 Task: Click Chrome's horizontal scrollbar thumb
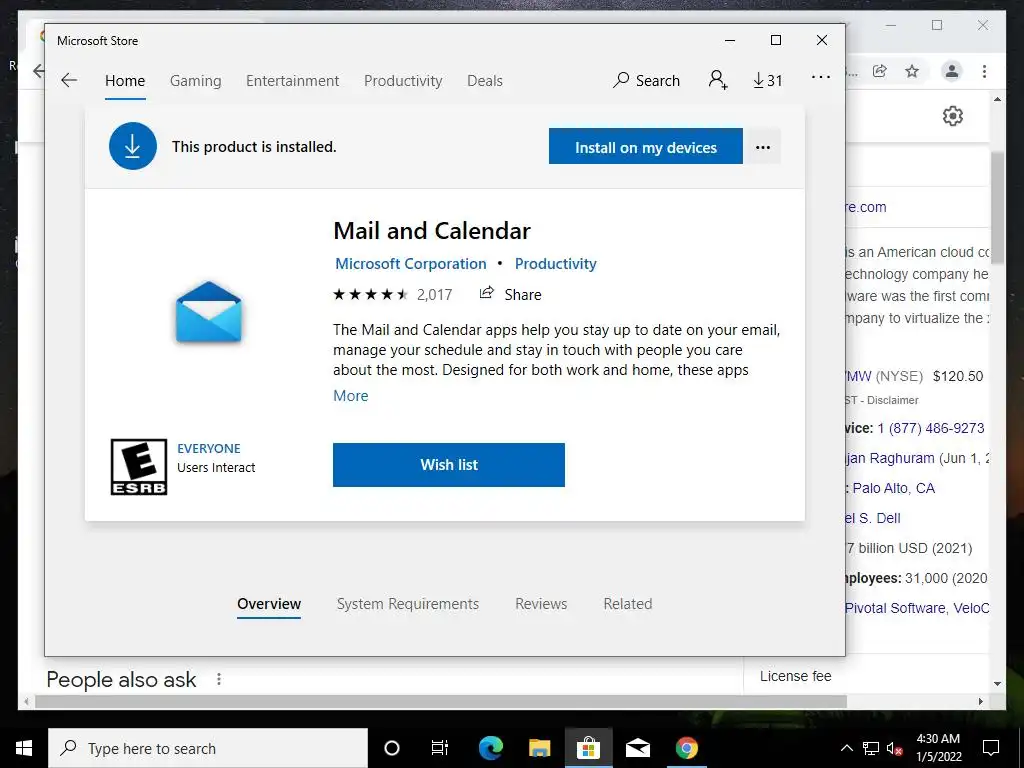[x=441, y=701]
